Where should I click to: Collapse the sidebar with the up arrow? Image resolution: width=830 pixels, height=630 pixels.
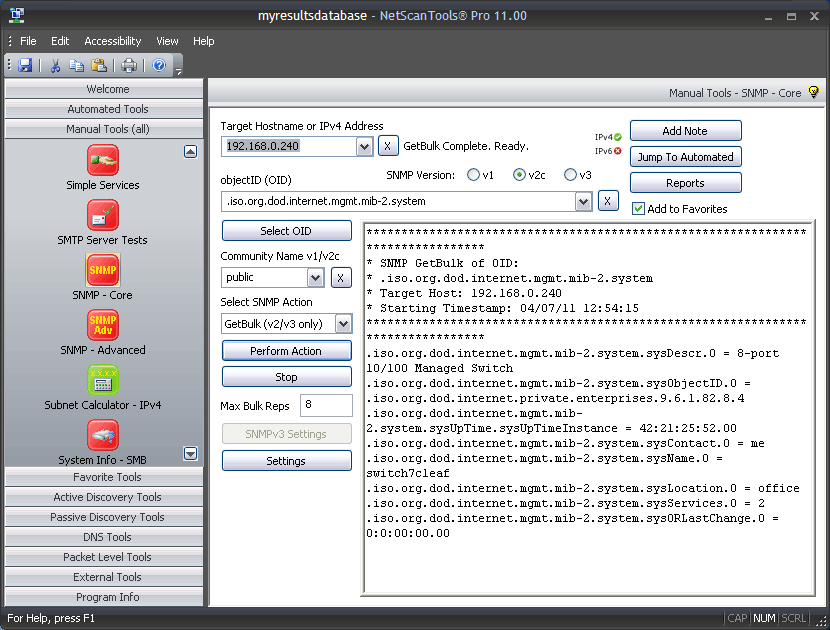[190, 150]
